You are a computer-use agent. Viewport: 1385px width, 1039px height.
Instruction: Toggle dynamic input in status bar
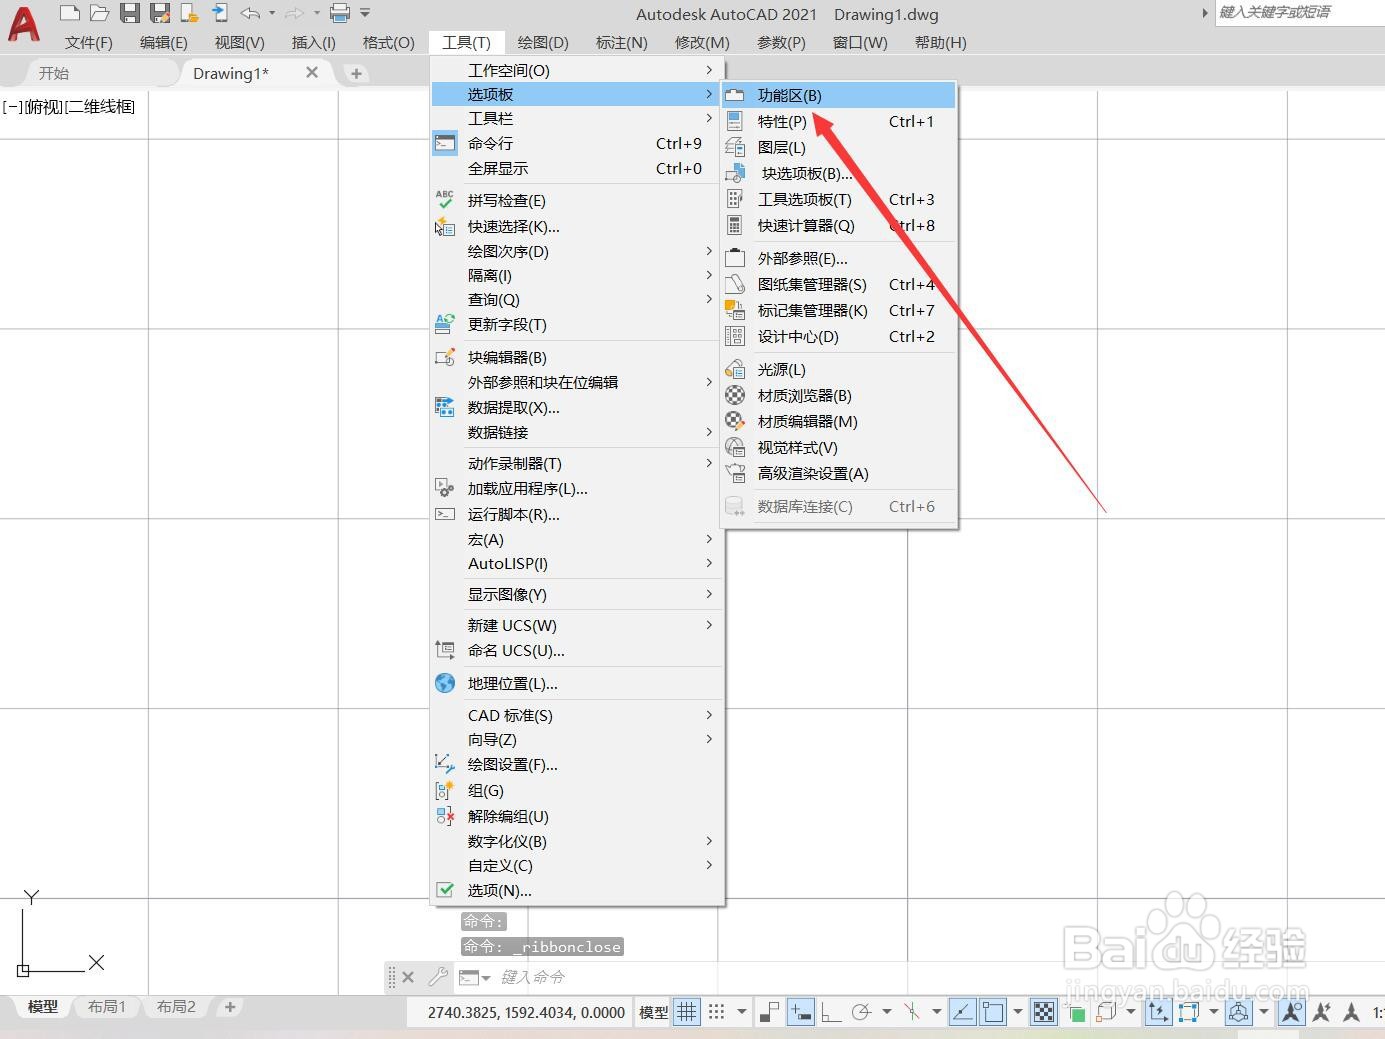point(800,1012)
